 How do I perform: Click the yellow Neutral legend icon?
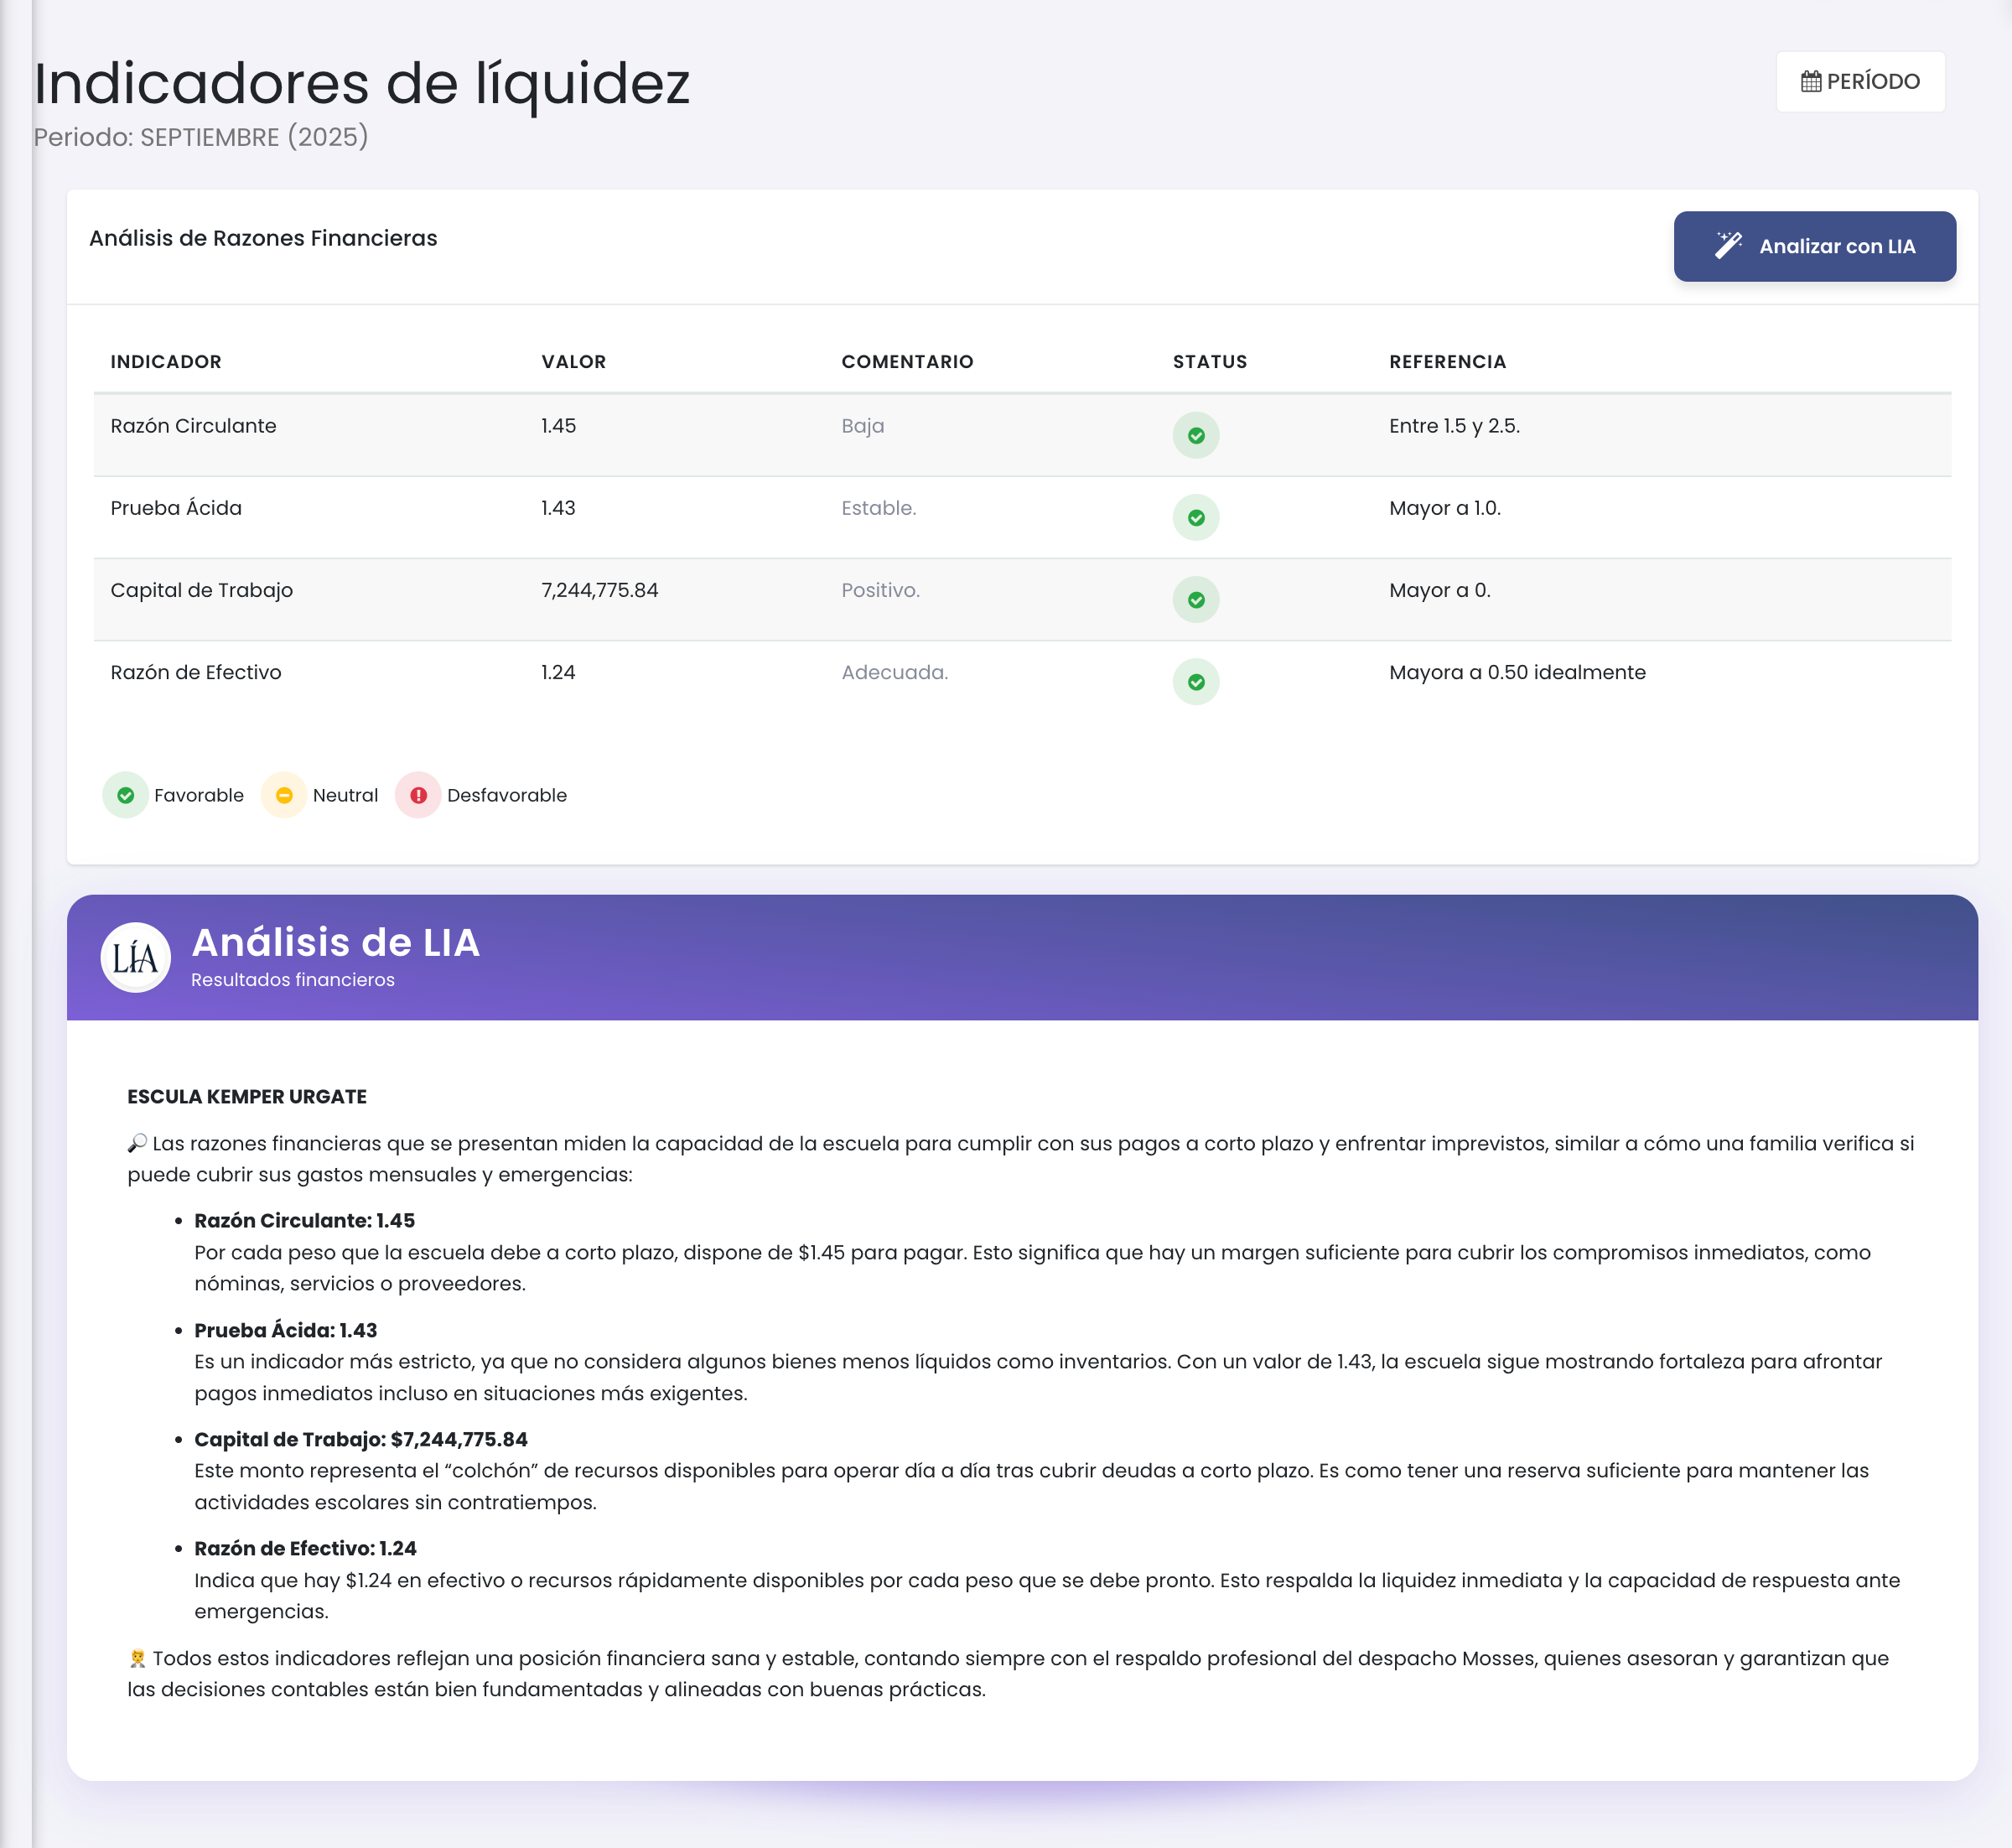point(284,795)
